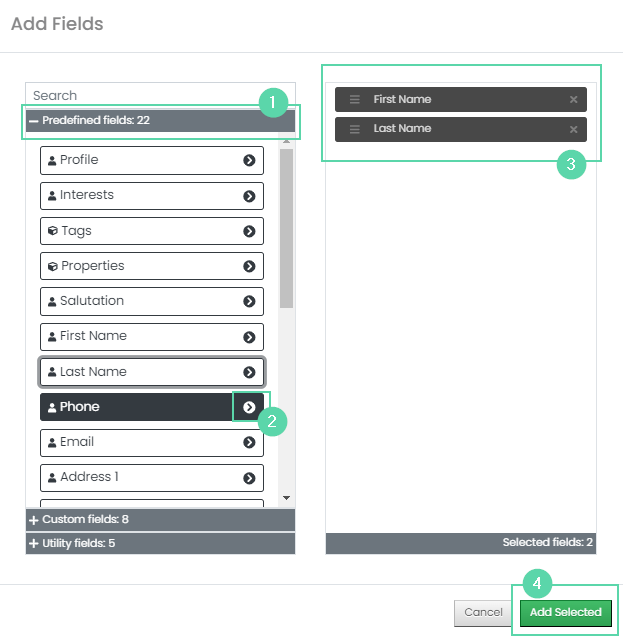Click the arrow icon on Tags field
This screenshot has width=623, height=638.
pos(249,231)
